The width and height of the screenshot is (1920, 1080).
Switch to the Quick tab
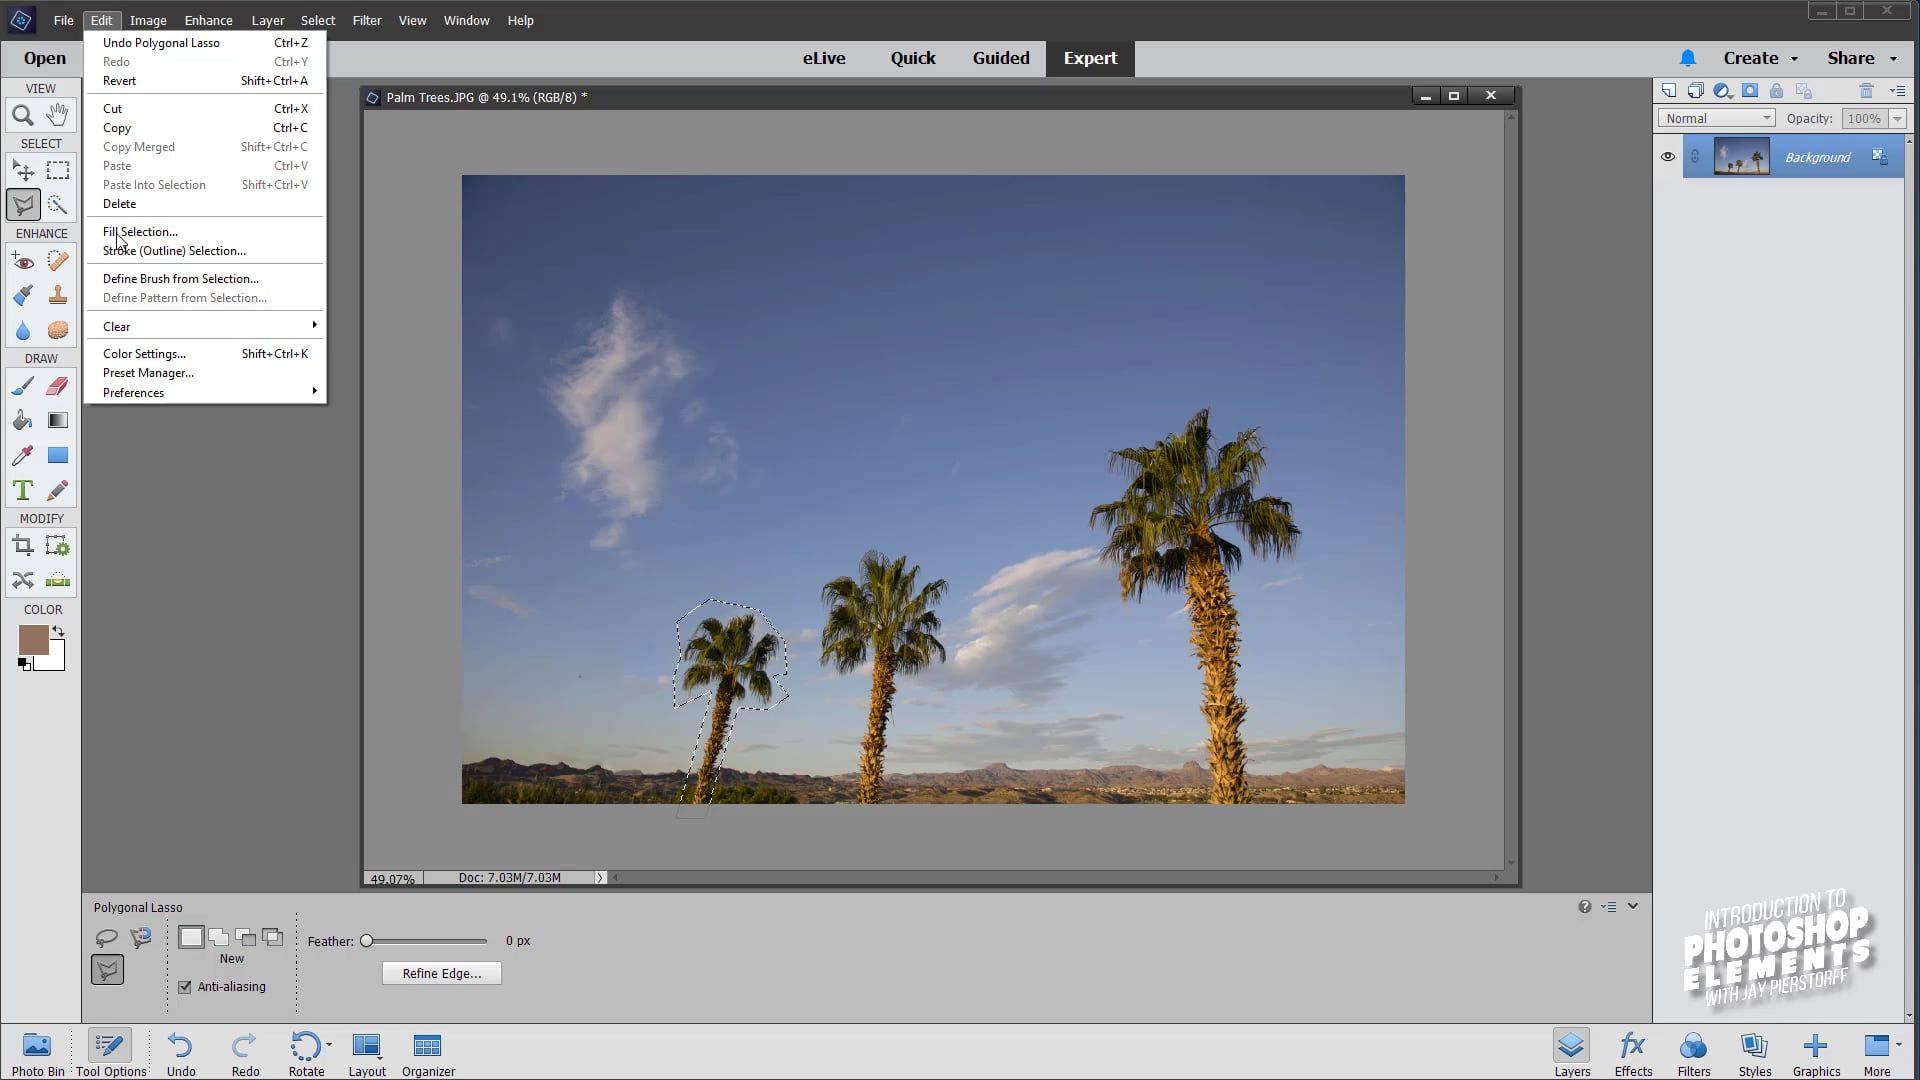[x=912, y=58]
